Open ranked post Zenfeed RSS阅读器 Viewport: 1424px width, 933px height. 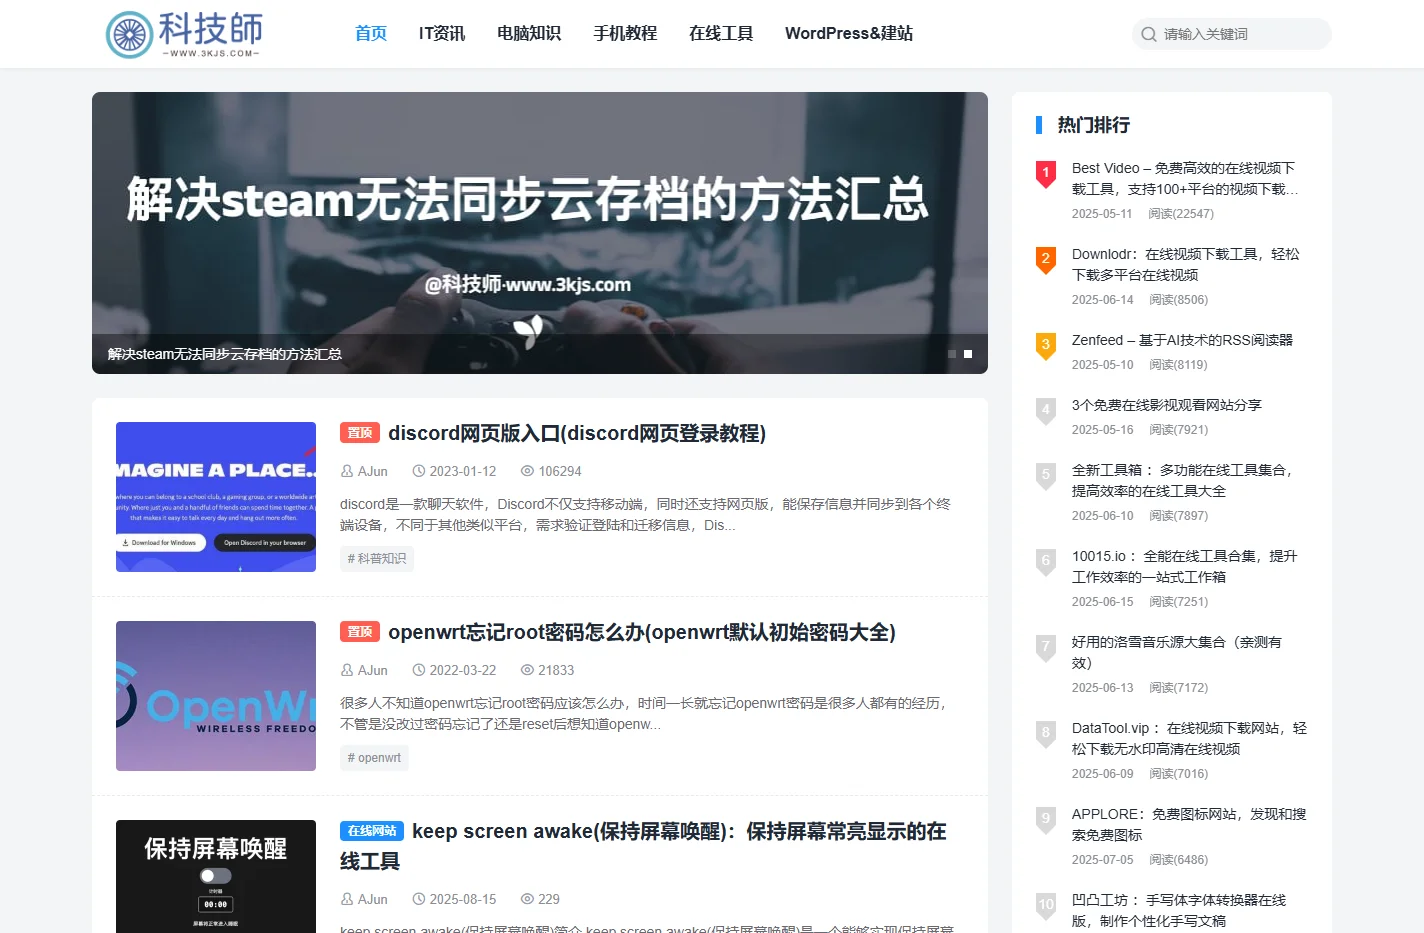click(1182, 340)
